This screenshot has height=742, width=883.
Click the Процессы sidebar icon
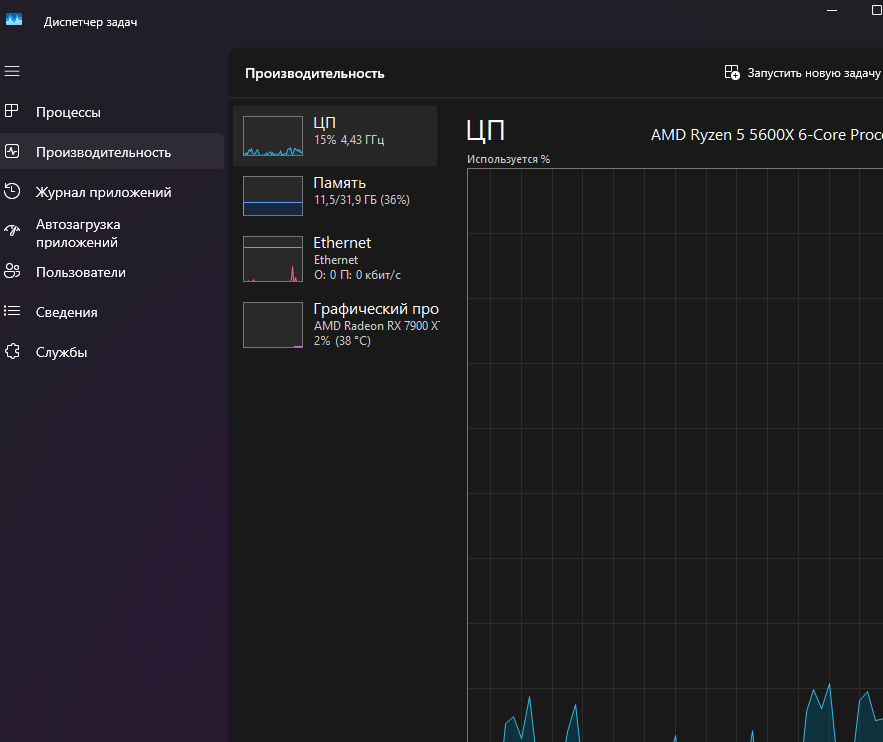tap(12, 112)
